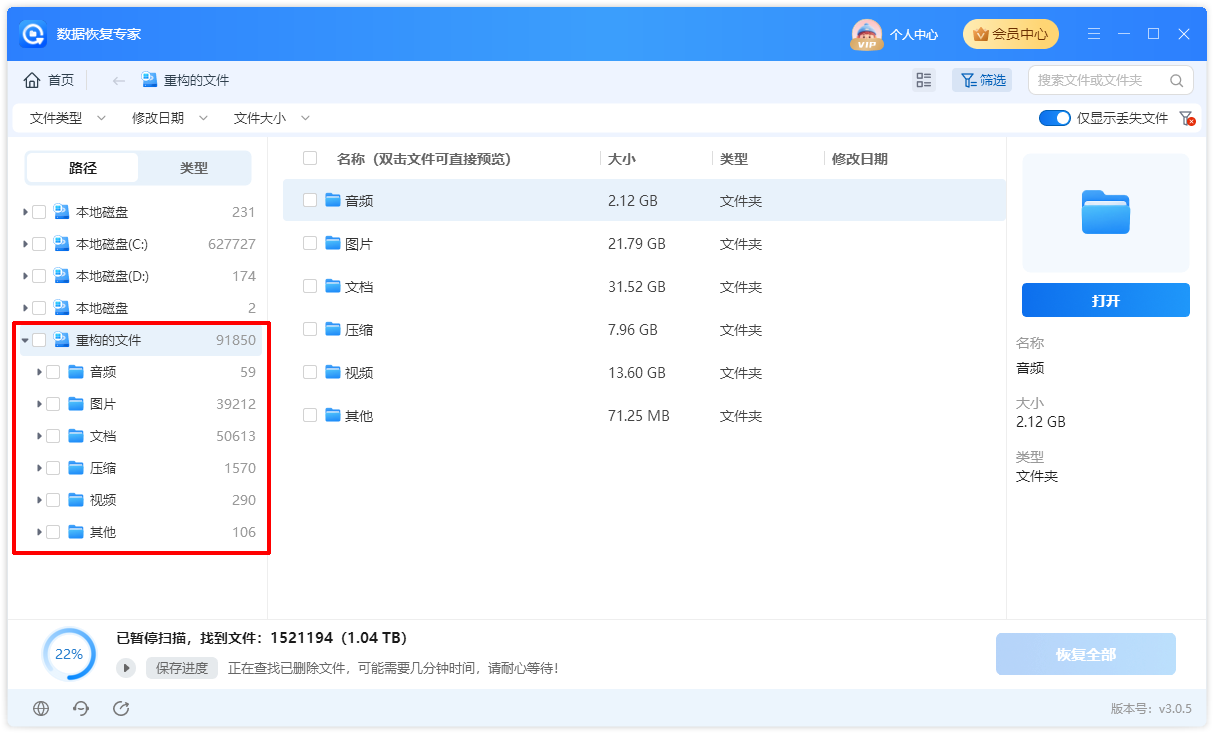This screenshot has height=734, width=1214.
Task: Click the 恢复全部 button
Action: [x=1086, y=654]
